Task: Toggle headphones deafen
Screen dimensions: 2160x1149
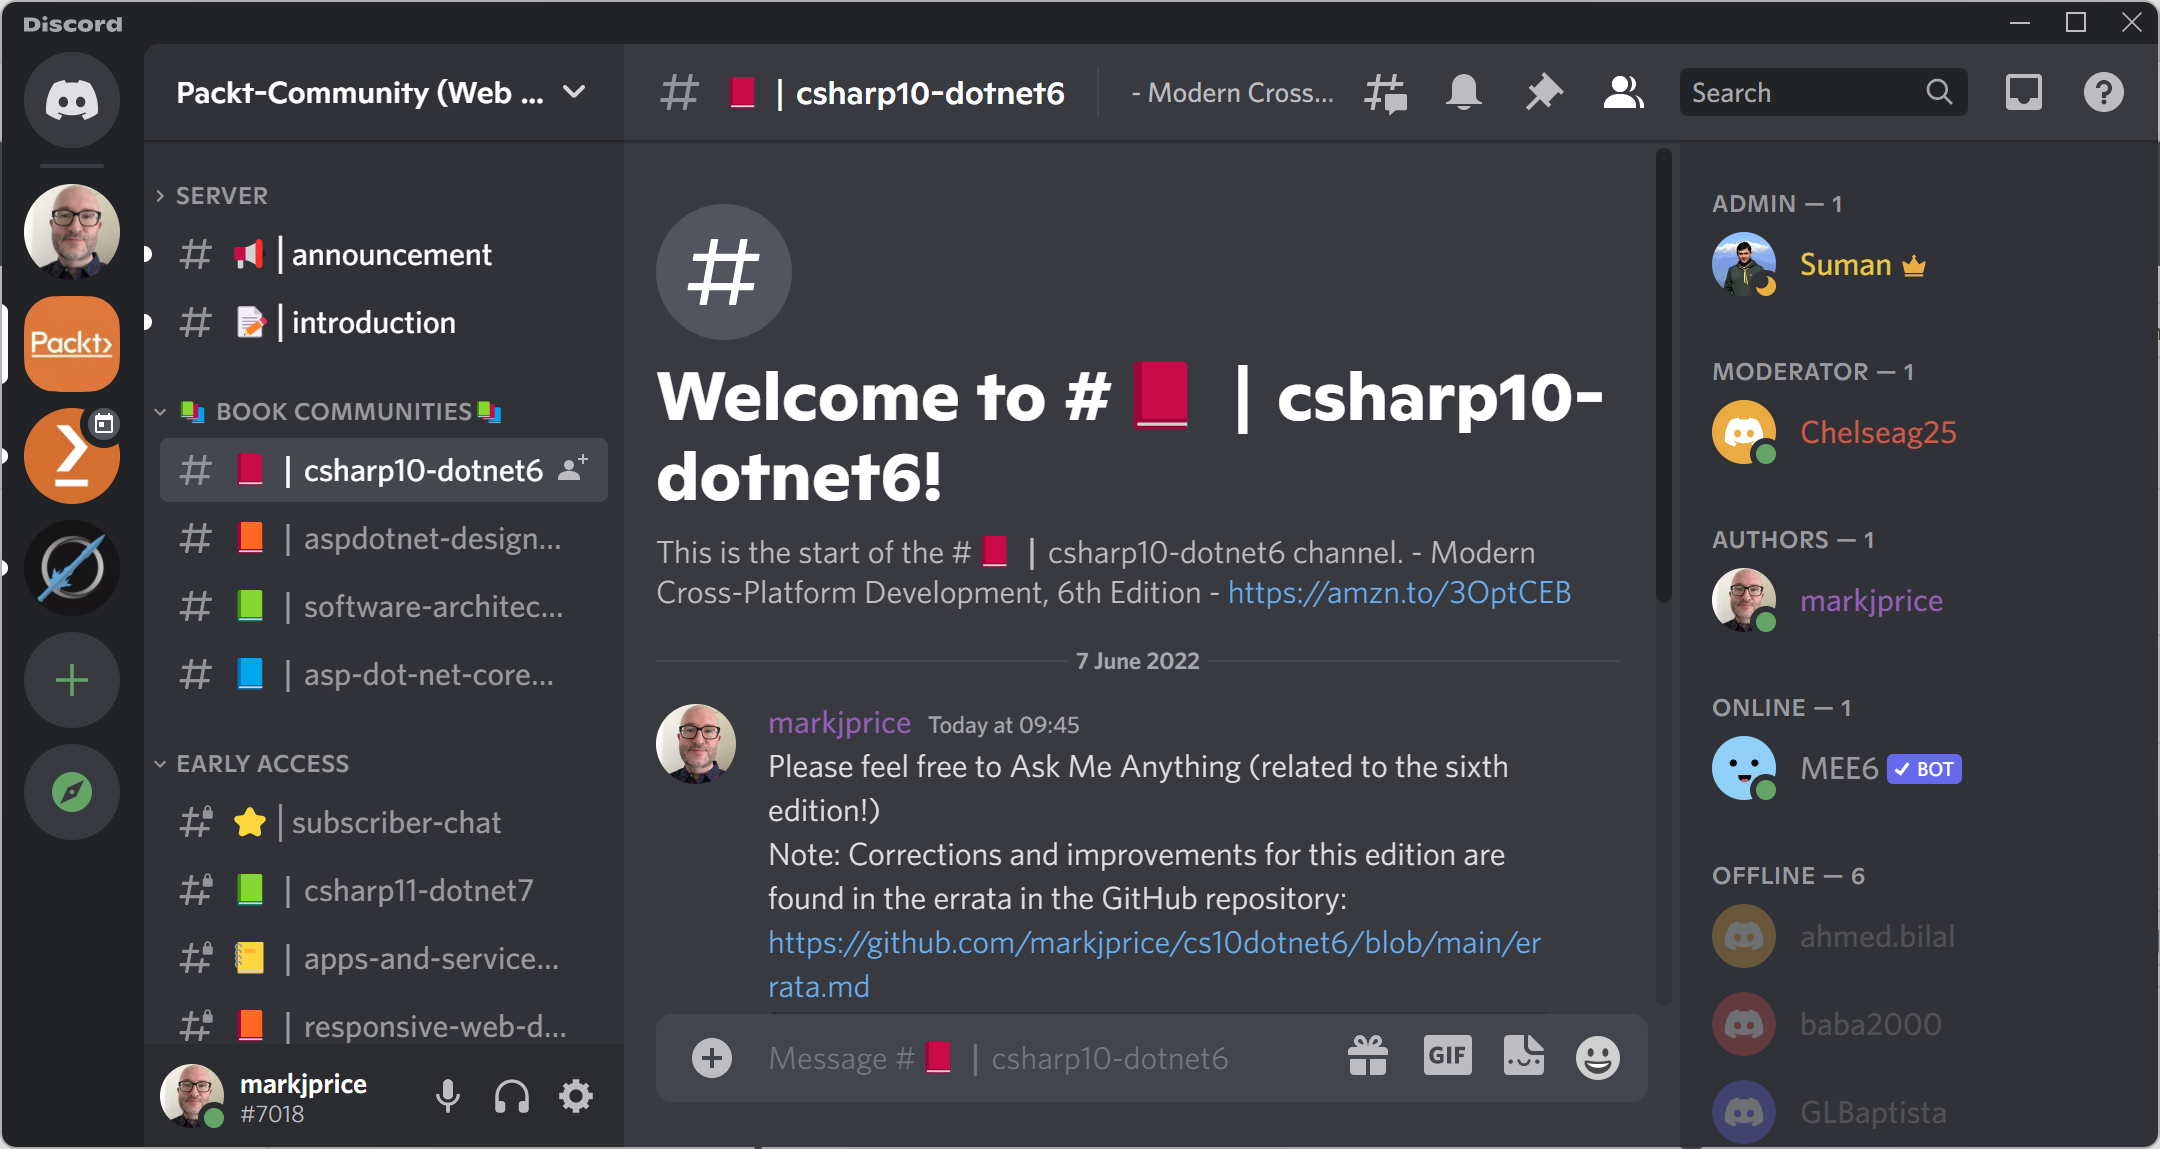Action: tap(512, 1097)
